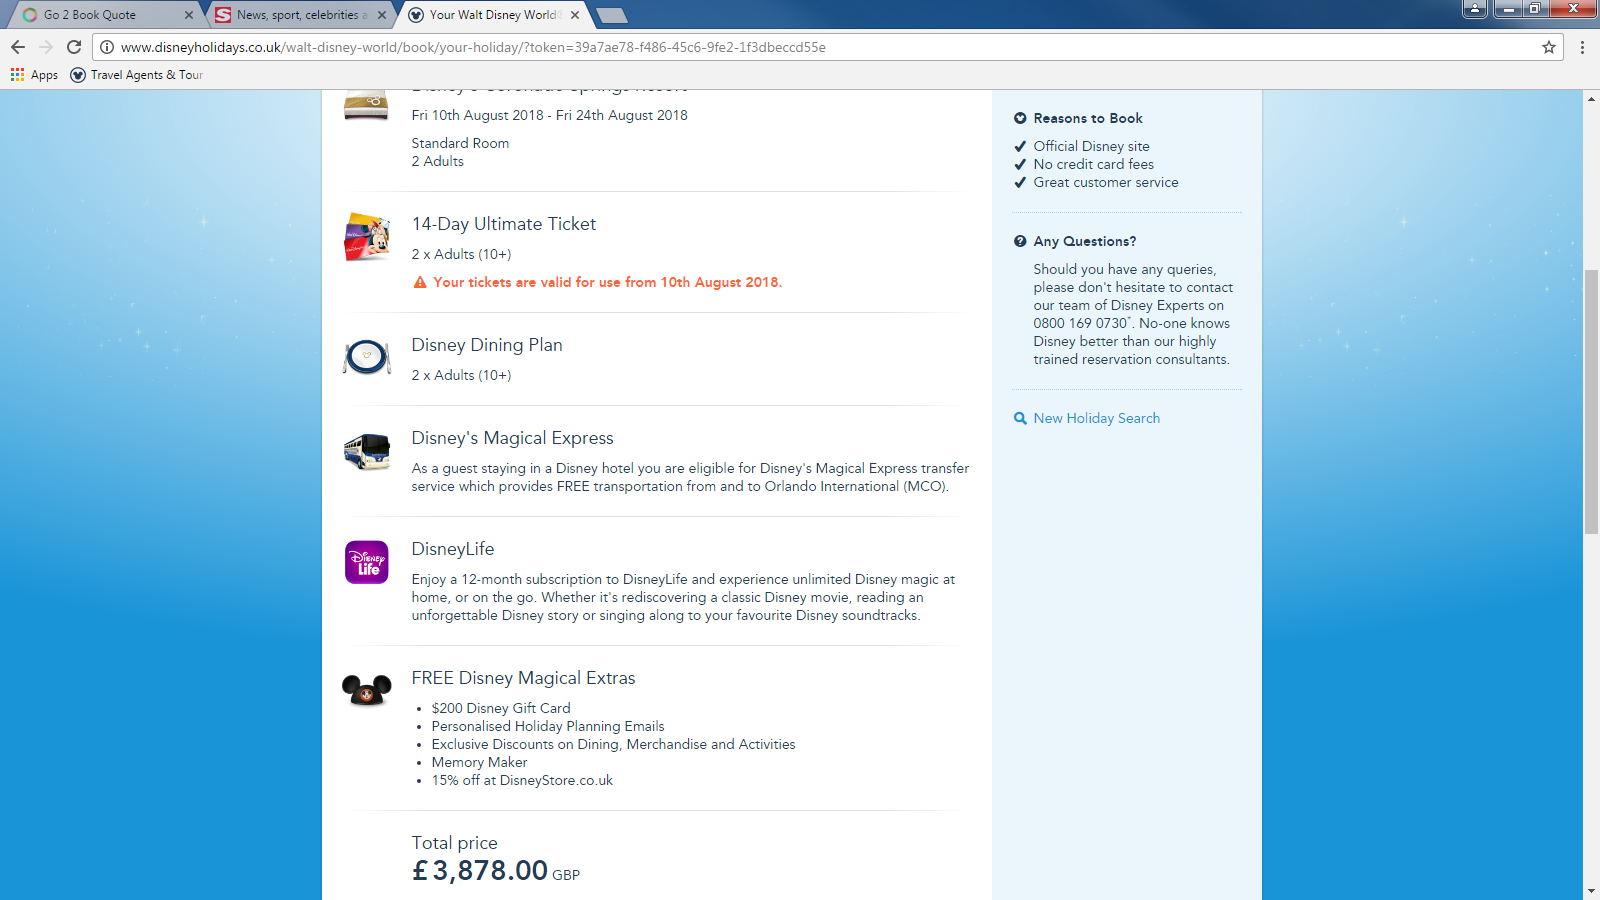
Task: Bookmark this page with the star icon
Action: pos(1549,47)
